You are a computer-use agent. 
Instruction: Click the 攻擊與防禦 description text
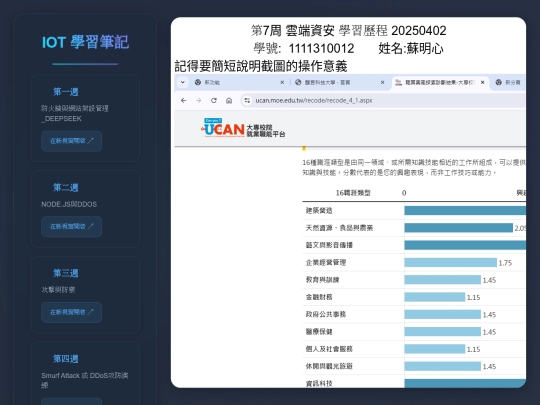click(x=58, y=290)
